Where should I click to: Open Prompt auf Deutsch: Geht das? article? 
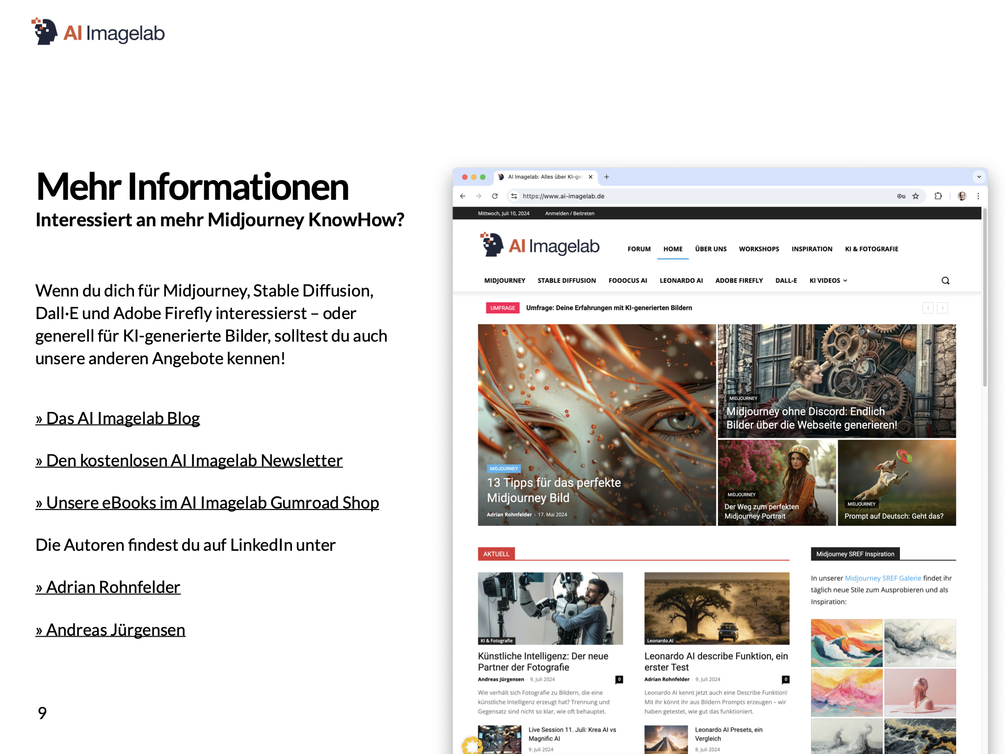(x=893, y=516)
